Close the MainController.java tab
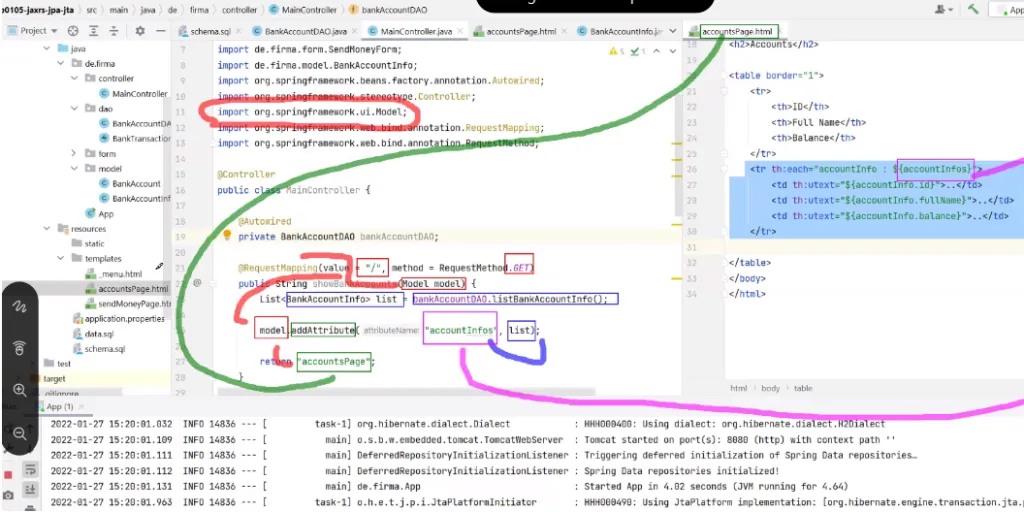1024x512 pixels. [x=458, y=31]
